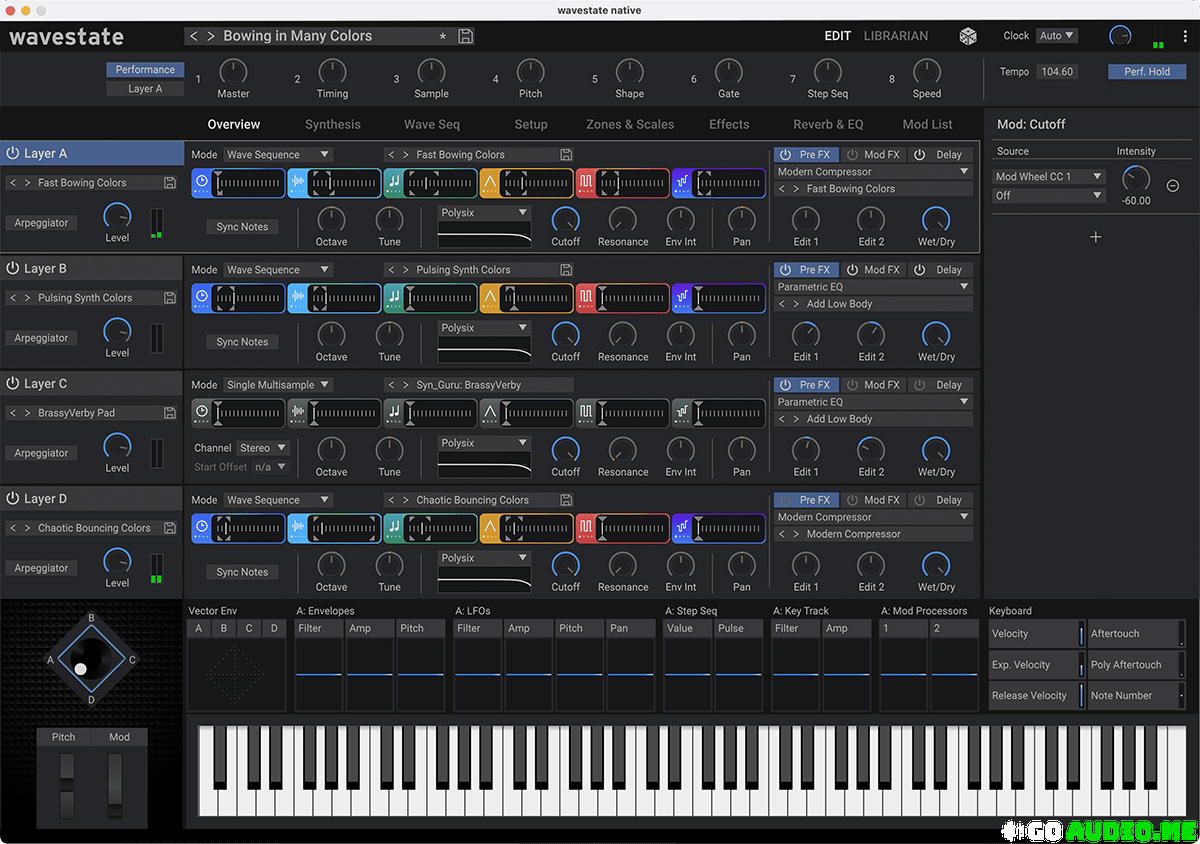Switch to the Synthesis tab
Image resolution: width=1200 pixels, height=844 pixels.
[333, 125]
